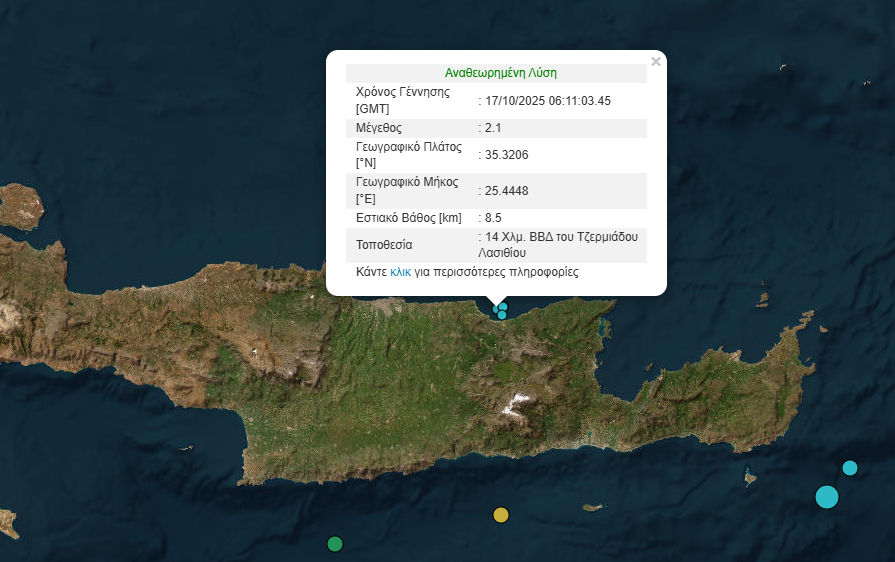Click the magnitude value 2.1
895x562 pixels.
495,128
